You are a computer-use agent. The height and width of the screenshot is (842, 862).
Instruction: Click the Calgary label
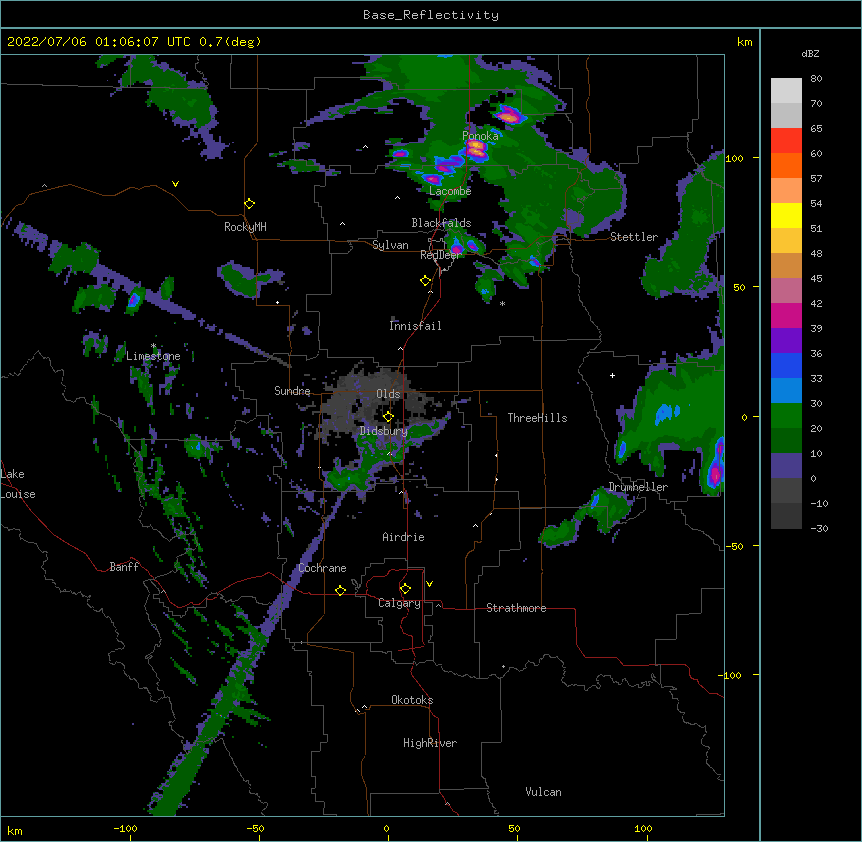(x=400, y=603)
